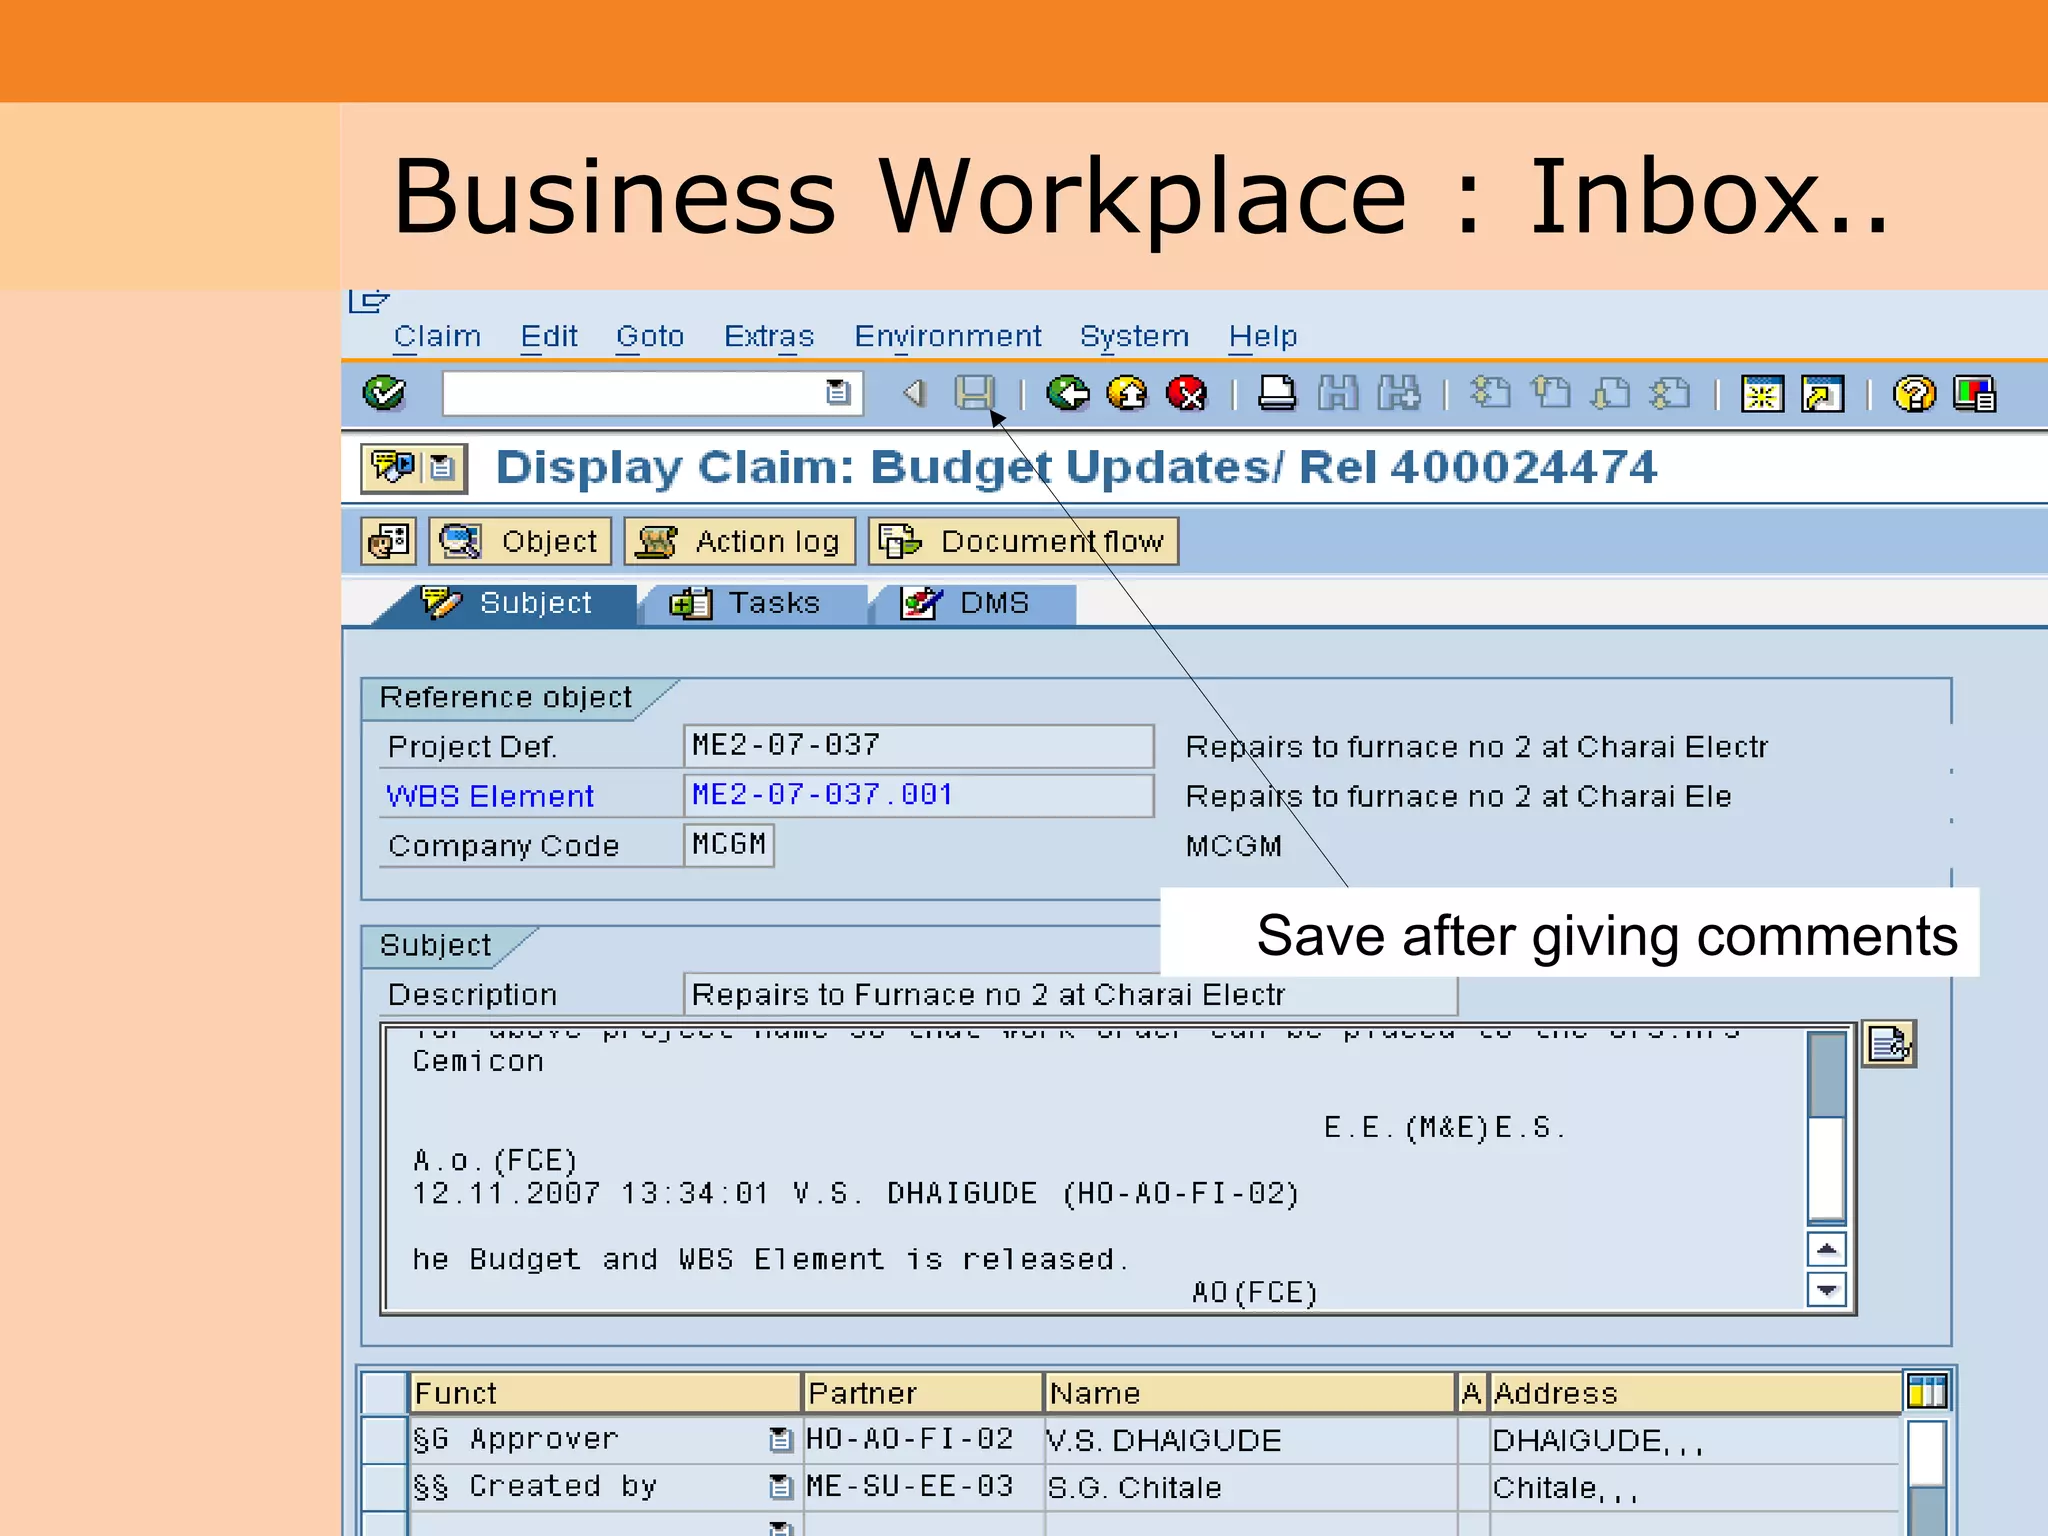Open the Created by function dropdown
2048x1536 pixels.
(780, 1487)
